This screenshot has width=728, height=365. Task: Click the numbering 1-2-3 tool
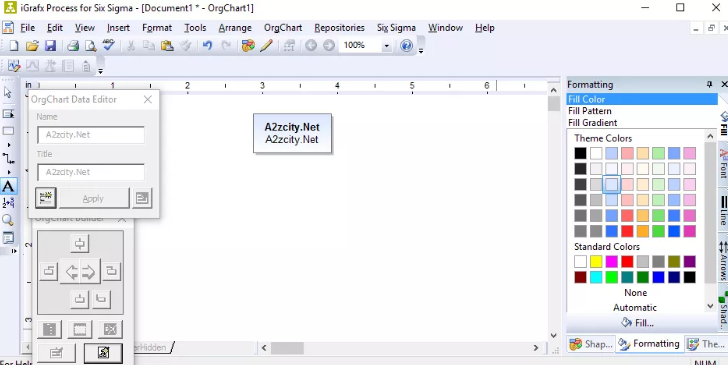8,203
